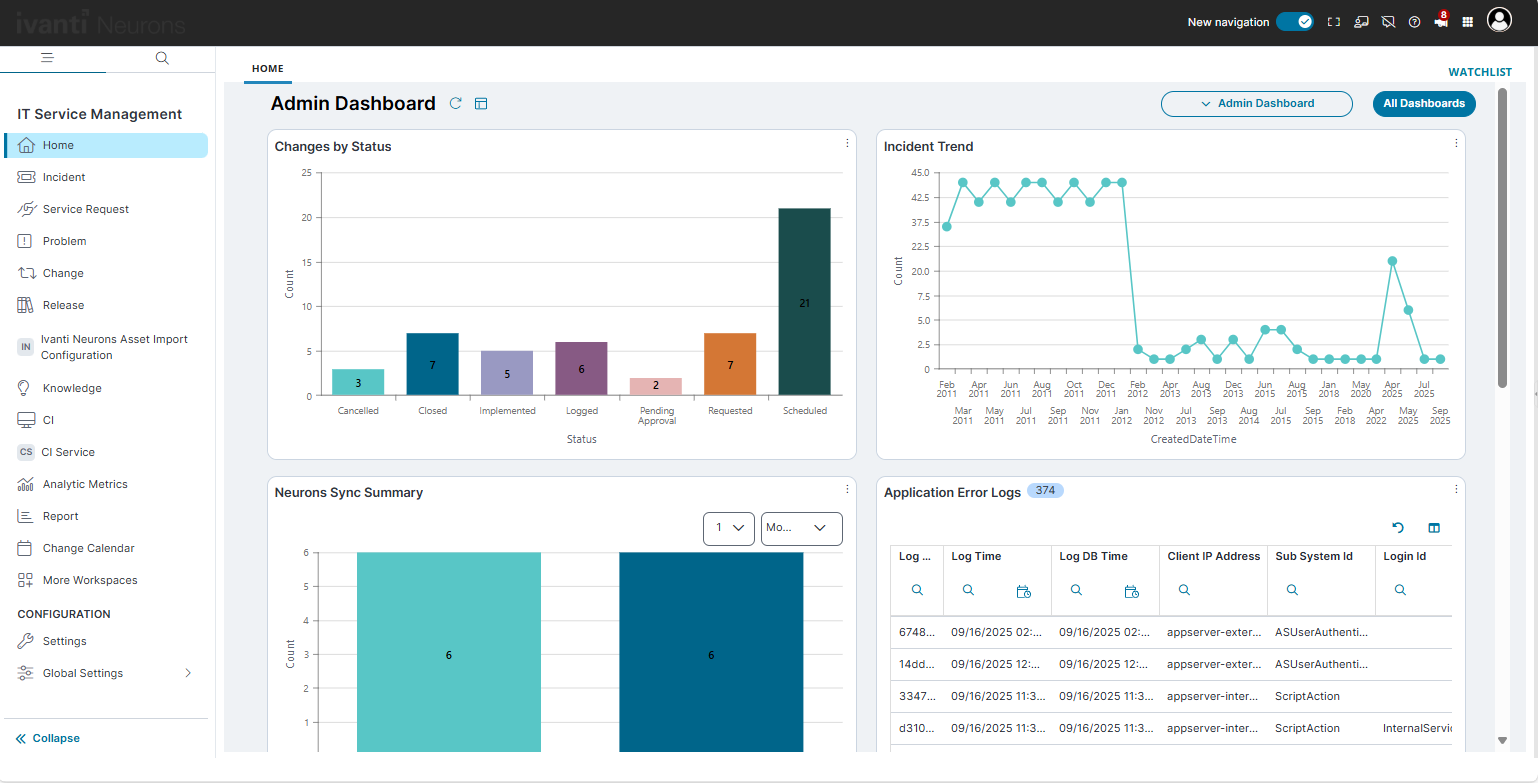Click the user profile avatar
This screenshot has width=1538, height=783.
coord(1499,20)
